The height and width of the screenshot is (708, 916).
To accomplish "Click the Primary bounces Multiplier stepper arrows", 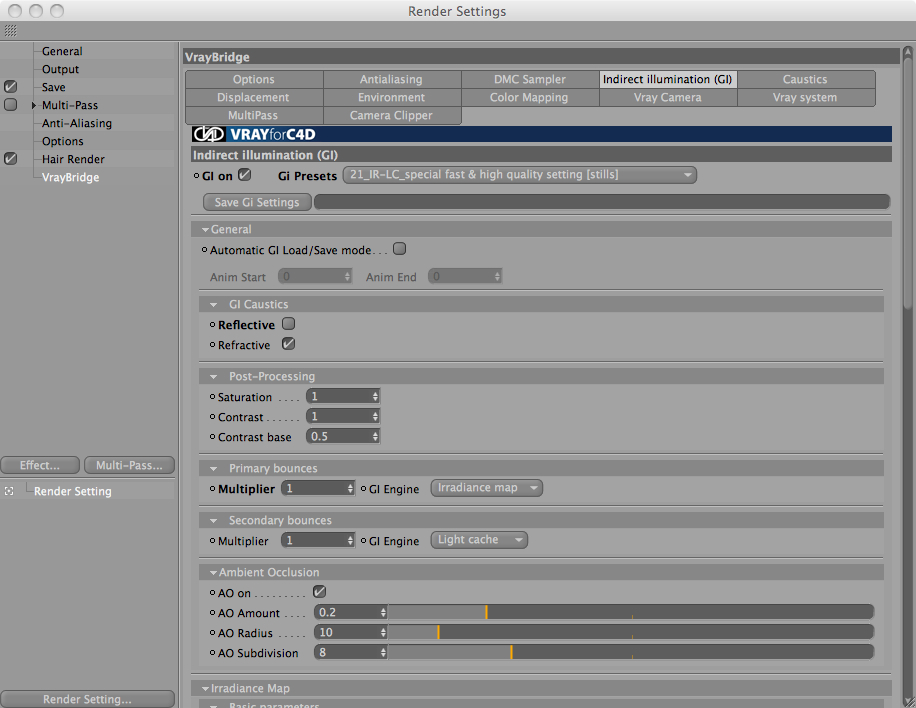I will click(x=350, y=488).
